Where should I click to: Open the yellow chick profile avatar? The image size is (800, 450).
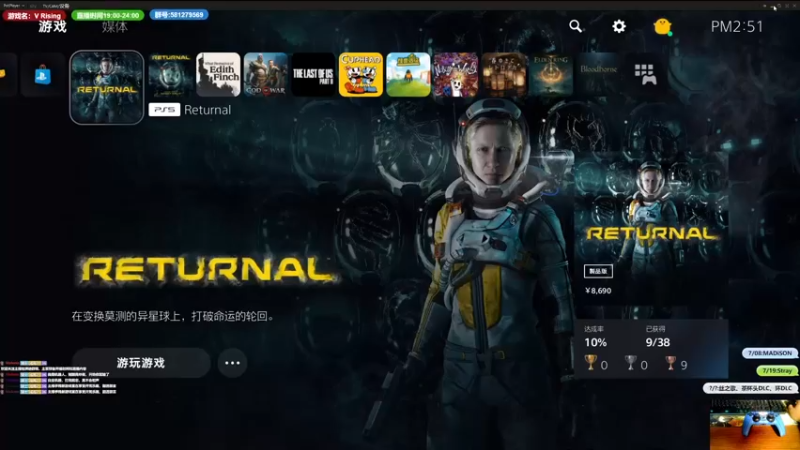(x=662, y=26)
